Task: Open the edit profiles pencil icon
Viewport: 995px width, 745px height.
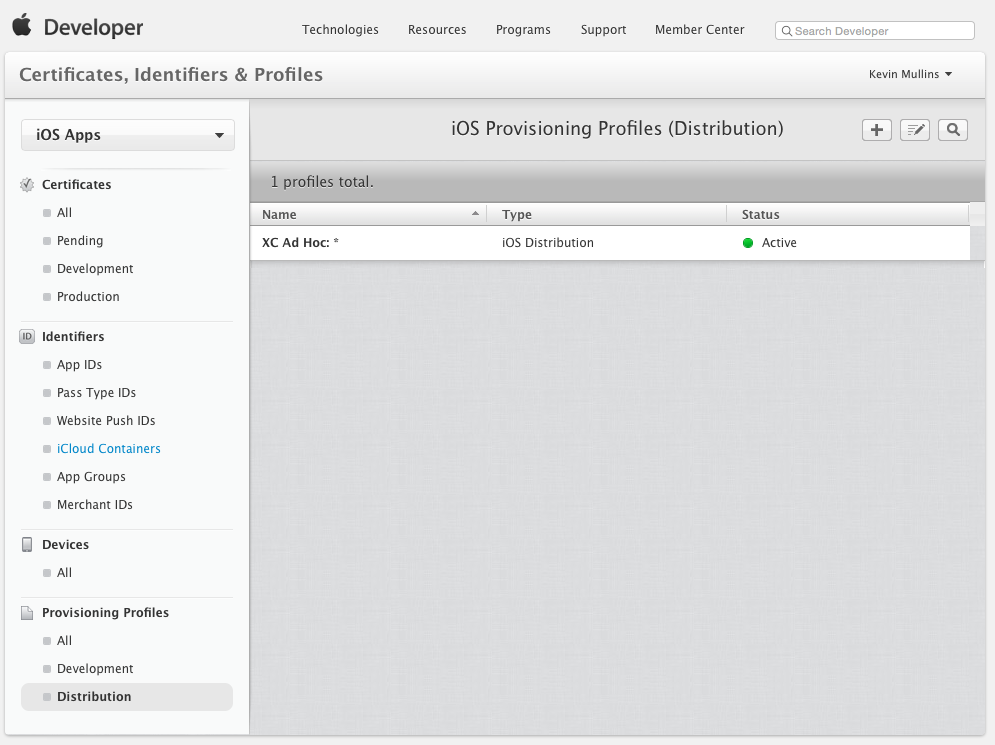Action: (x=914, y=129)
